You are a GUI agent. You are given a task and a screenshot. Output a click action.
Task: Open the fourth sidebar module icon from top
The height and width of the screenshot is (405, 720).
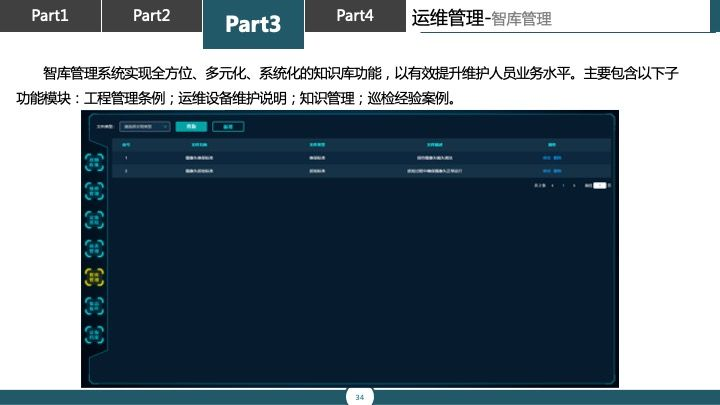[x=95, y=248]
